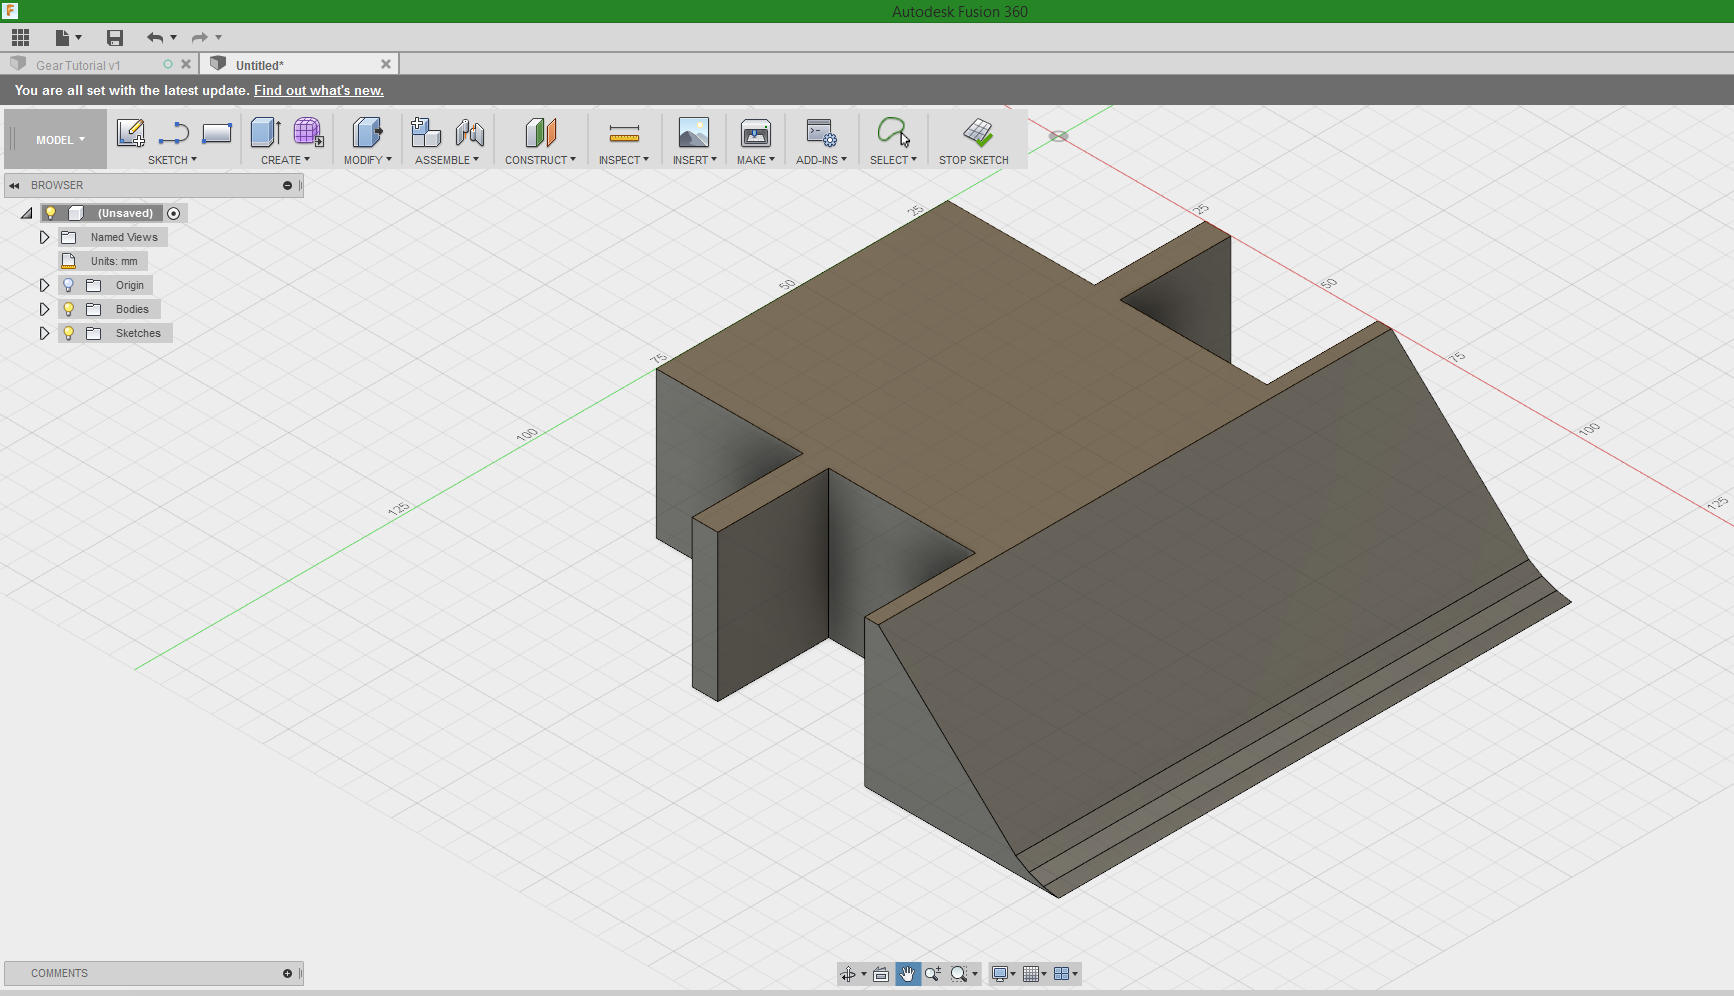Viewport: 1734px width, 996px height.
Task: Click the Find out what's new link
Action: click(318, 90)
